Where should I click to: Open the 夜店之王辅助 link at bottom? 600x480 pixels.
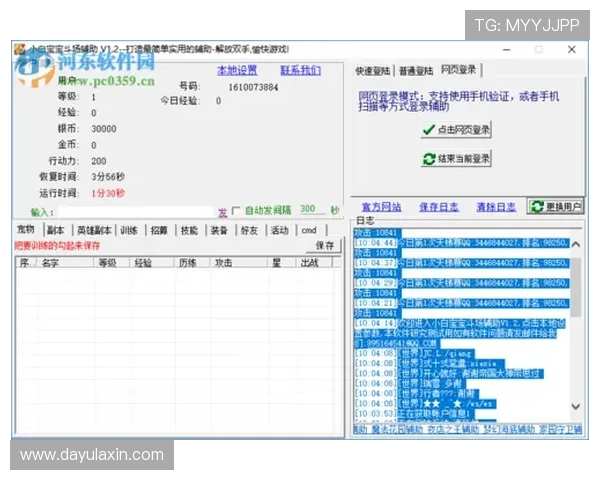pos(453,429)
